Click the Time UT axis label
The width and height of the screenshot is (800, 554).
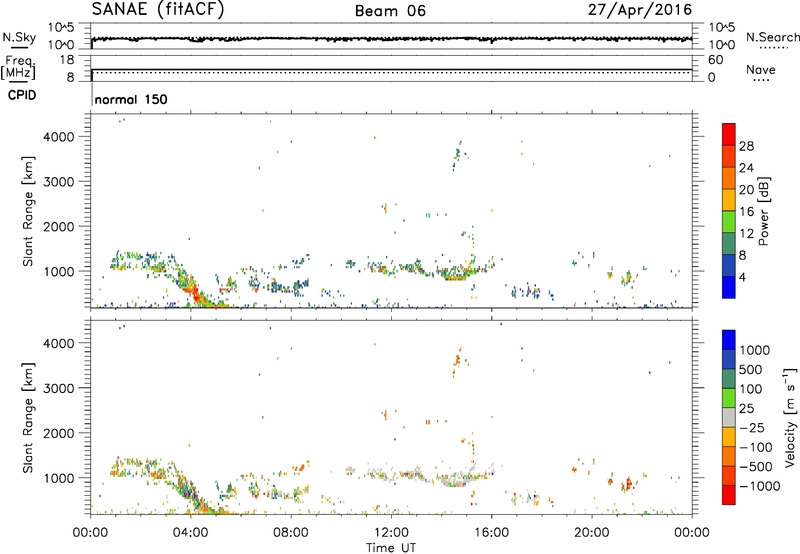(391, 547)
